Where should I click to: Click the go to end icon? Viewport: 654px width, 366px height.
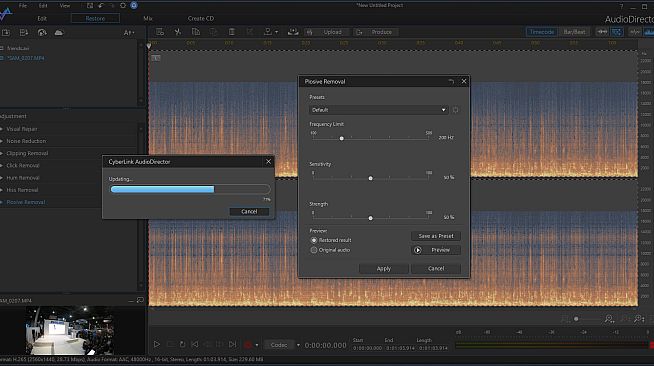(x=232, y=344)
